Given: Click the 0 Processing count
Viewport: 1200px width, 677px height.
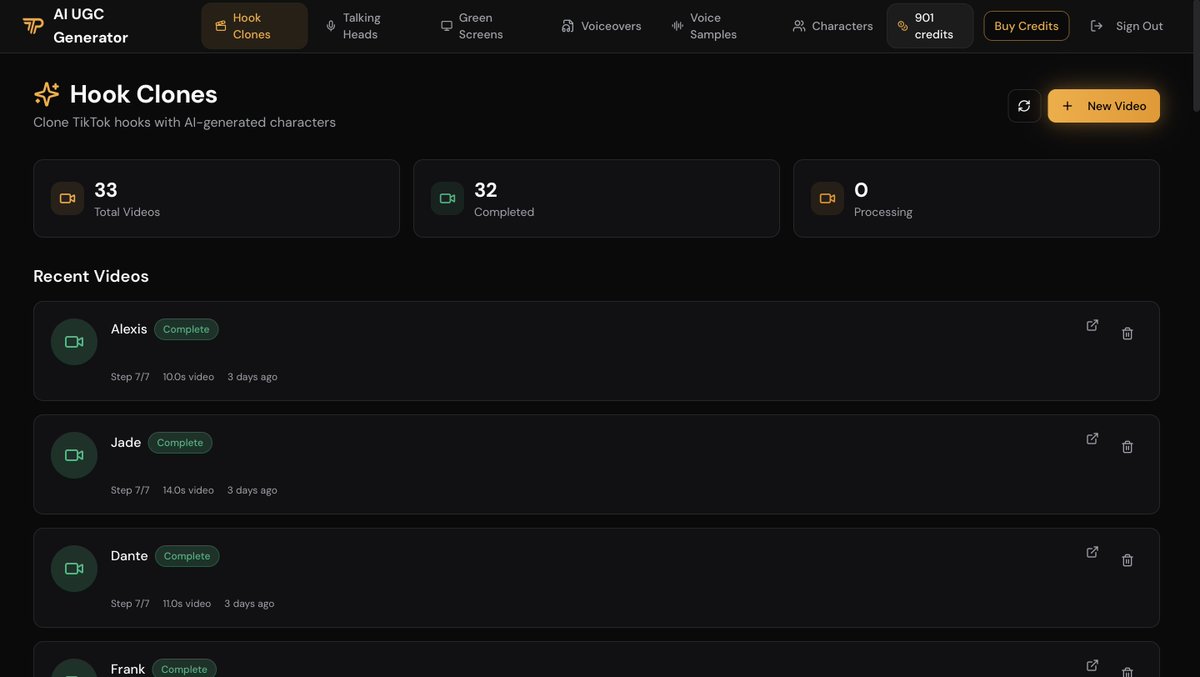Looking at the screenshot, I should 861,190.
